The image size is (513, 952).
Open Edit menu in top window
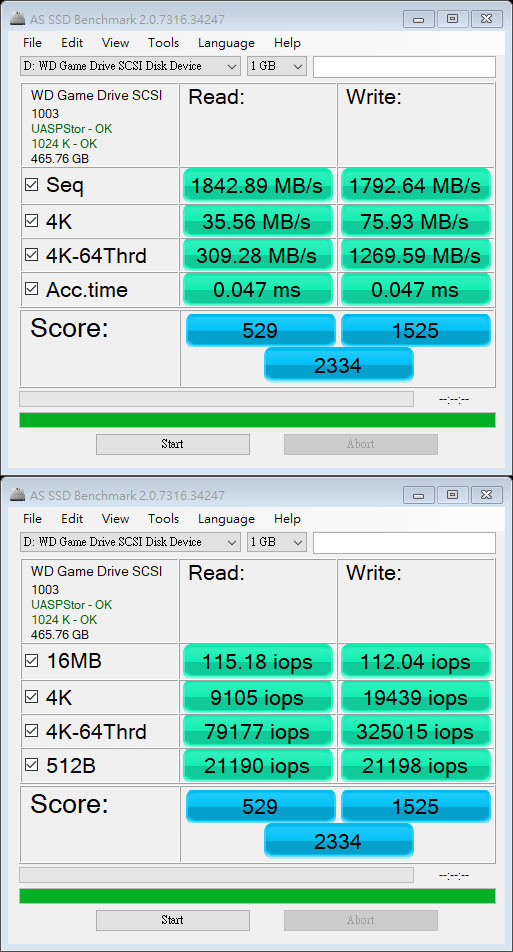(x=72, y=42)
